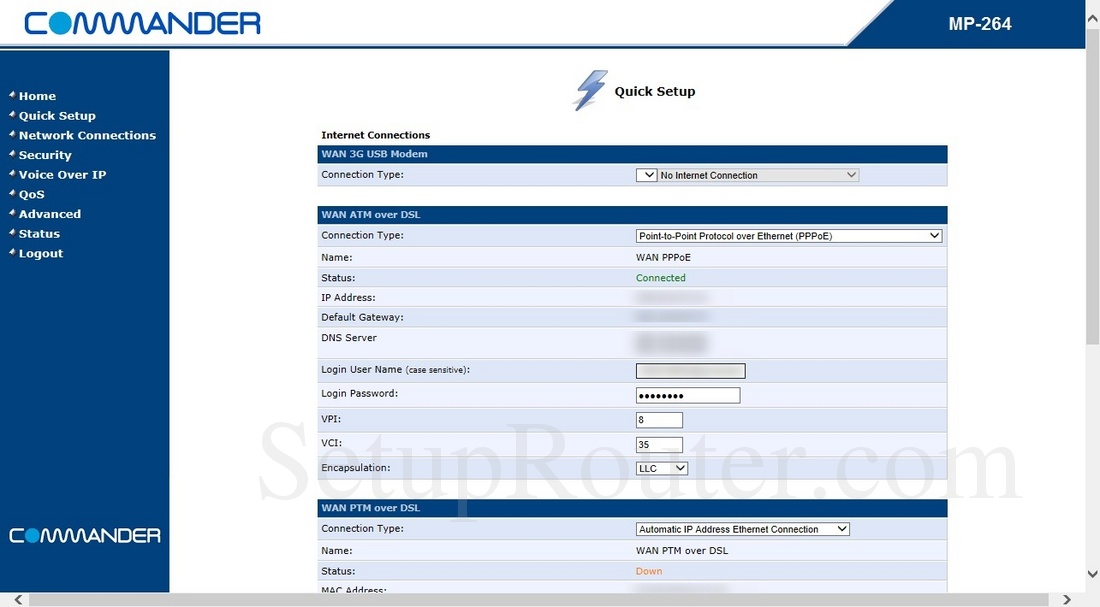Viewport: 1100px width, 607px height.
Task: Click the left arrow of the horizontal scrollbar
Action: pyautogui.click(x=16, y=597)
